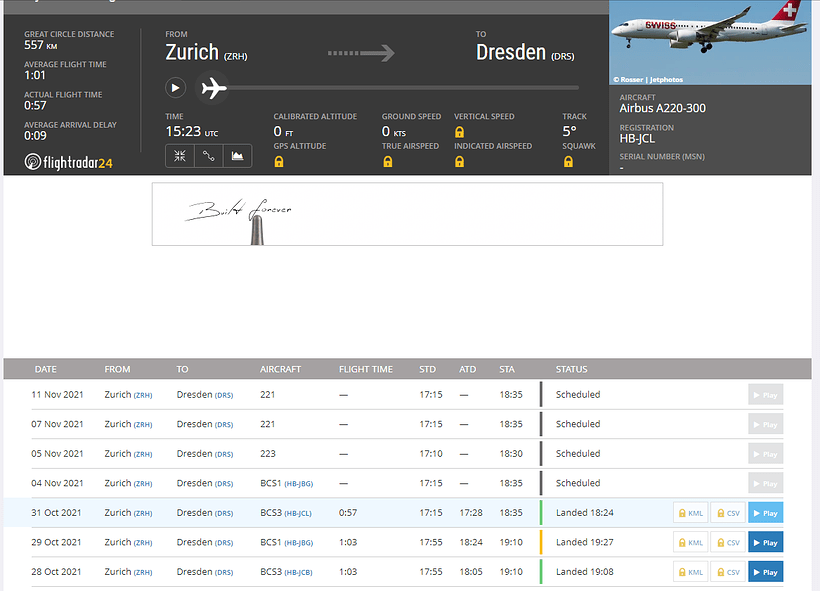This screenshot has height=591, width=820.
Task: Click disabled Play button for 07 Nov 2021
Action: click(766, 424)
